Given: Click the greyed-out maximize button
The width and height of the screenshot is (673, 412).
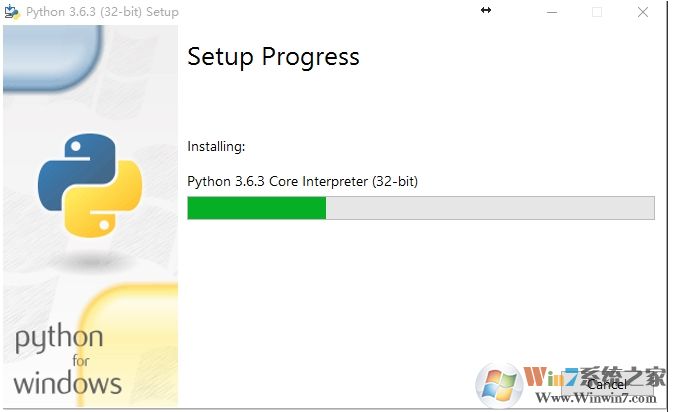Looking at the screenshot, I should [597, 12].
